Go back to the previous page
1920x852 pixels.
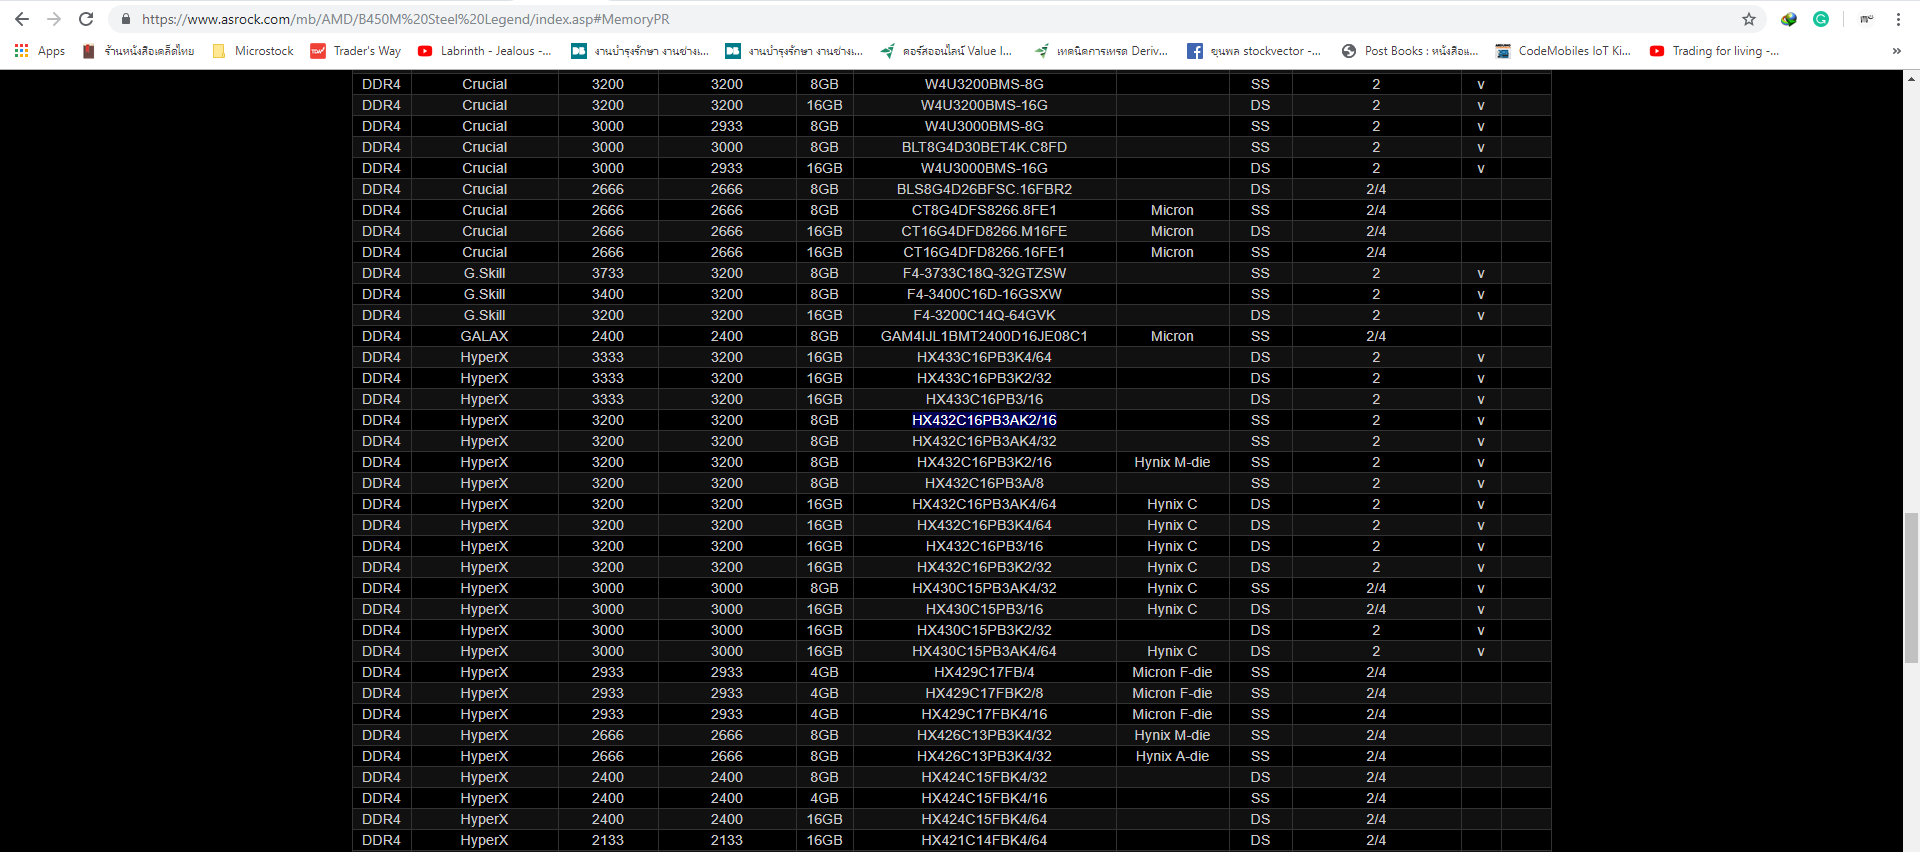(x=22, y=19)
